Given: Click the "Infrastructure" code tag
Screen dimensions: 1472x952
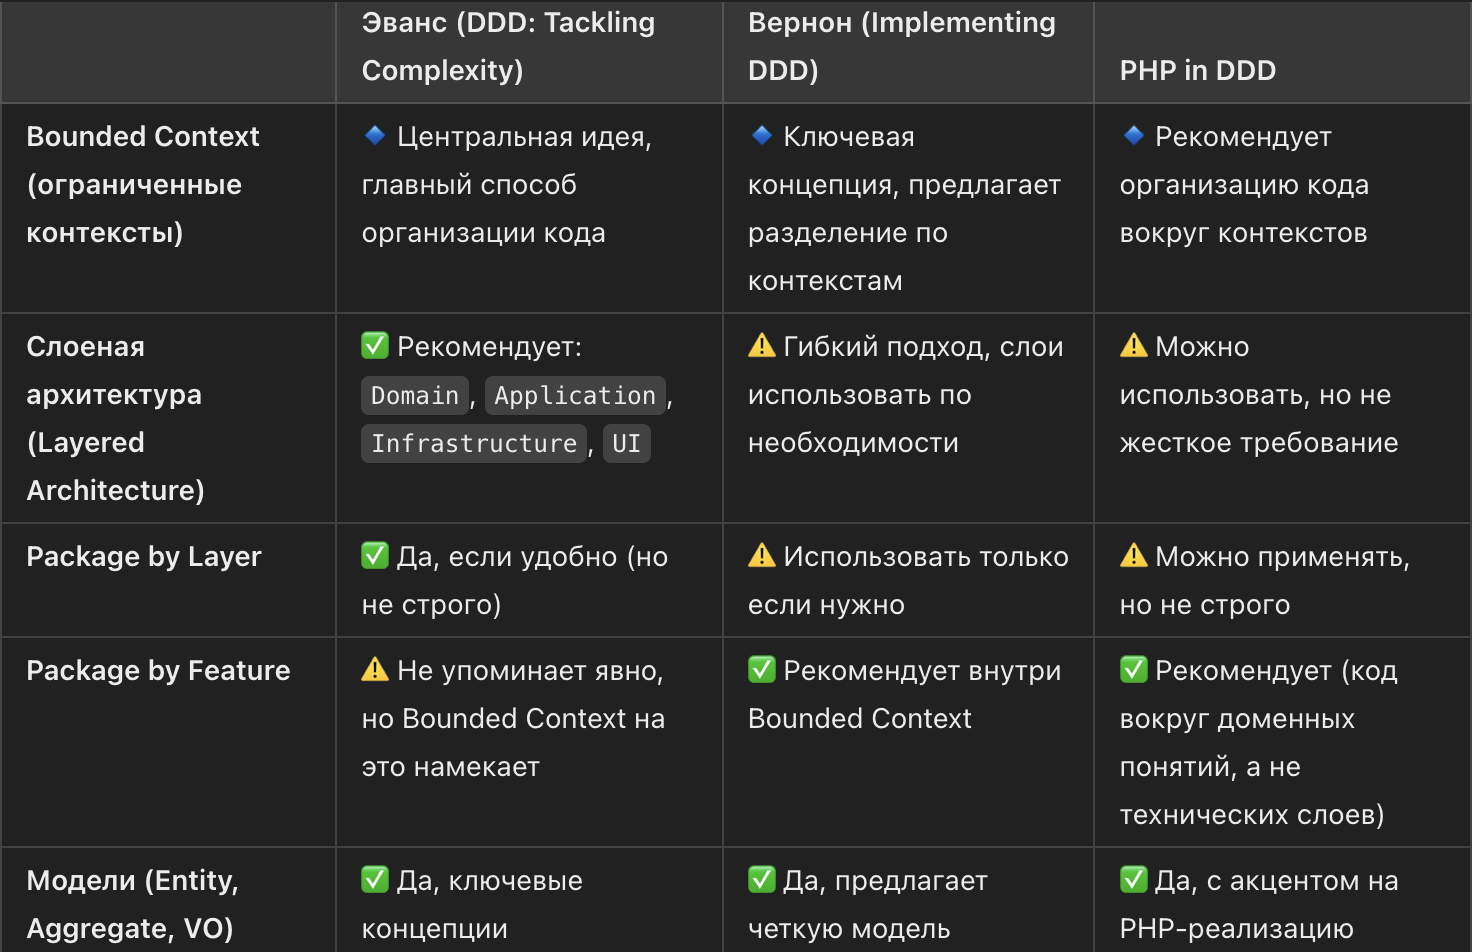Looking at the screenshot, I should pyautogui.click(x=474, y=444).
